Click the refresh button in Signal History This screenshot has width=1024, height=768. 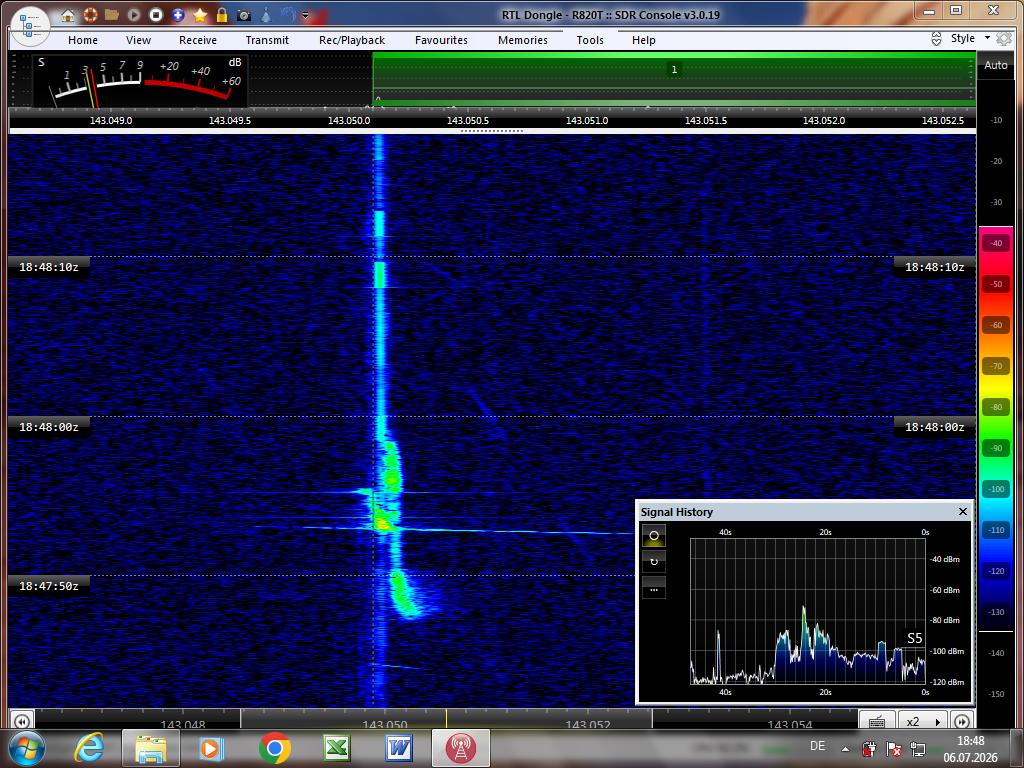[654, 562]
